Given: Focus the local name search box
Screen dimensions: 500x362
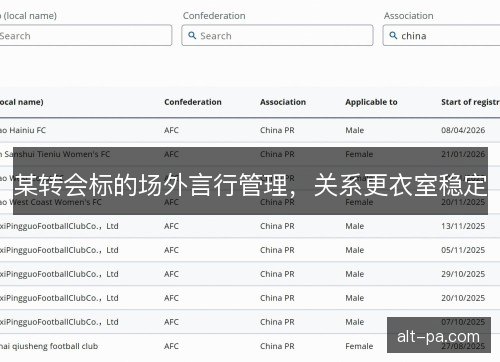Looking at the screenshot, I should 86,35.
